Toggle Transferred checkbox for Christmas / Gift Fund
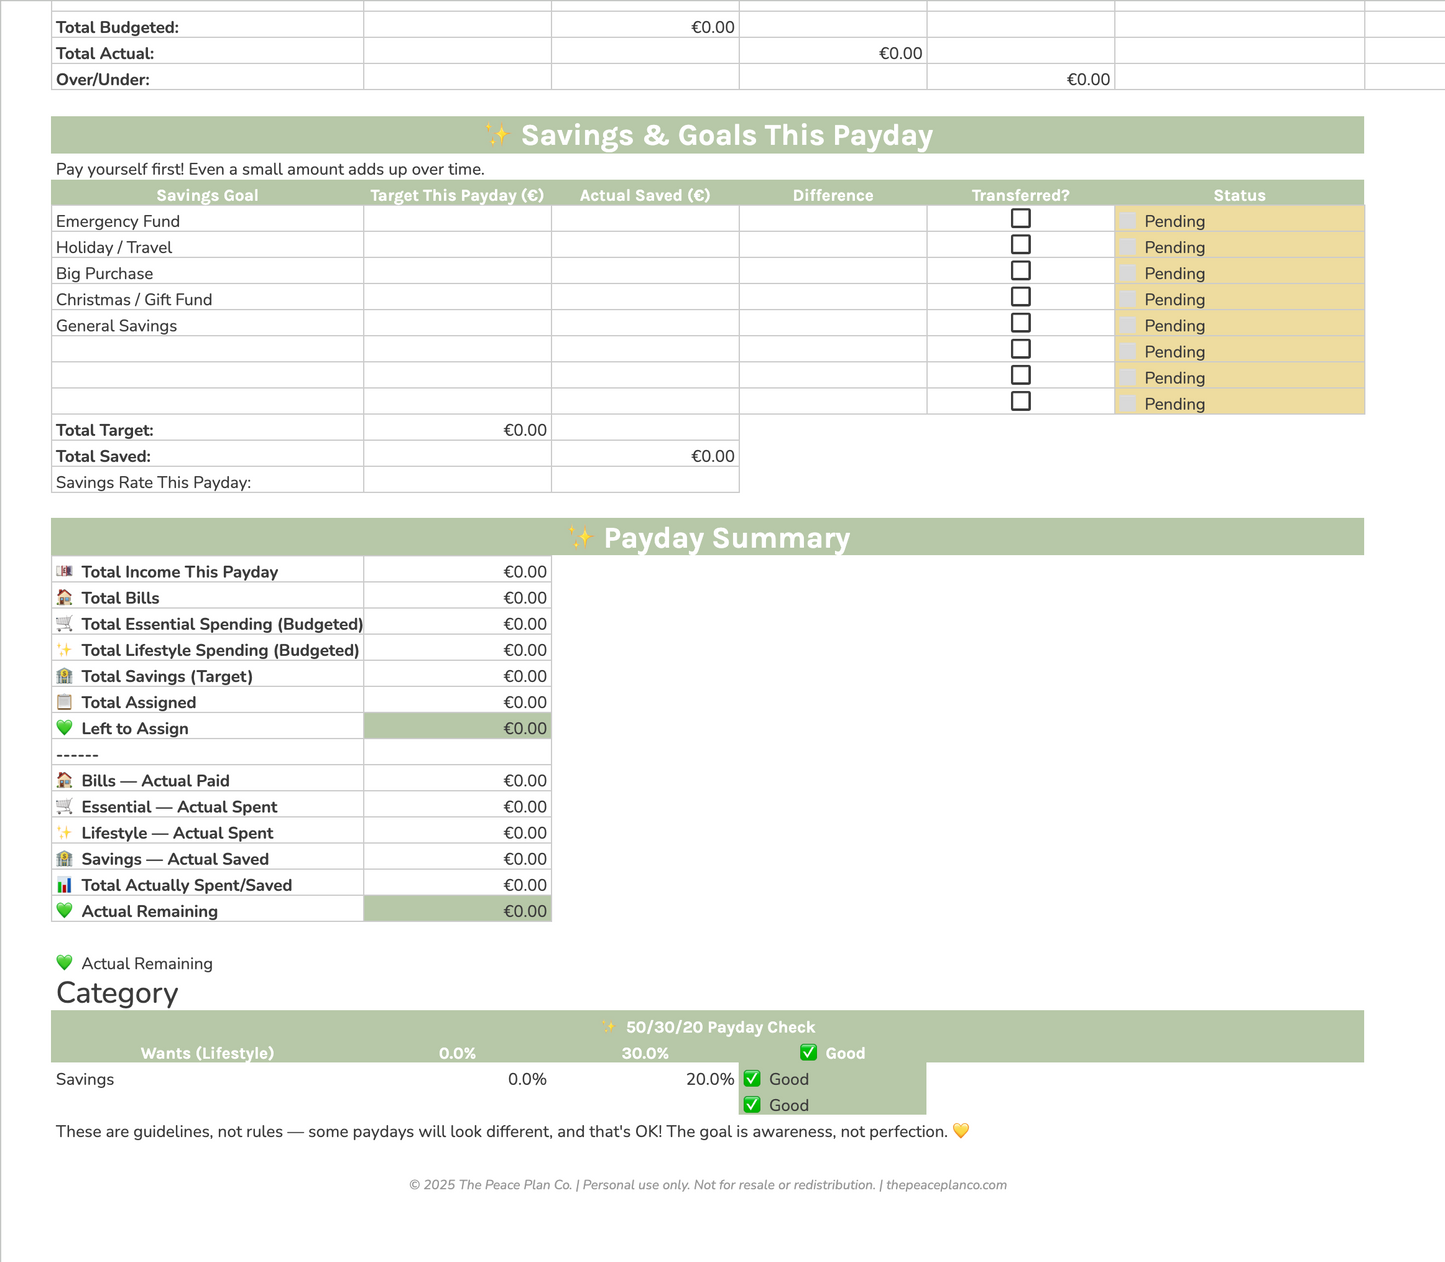Image resolution: width=1445 pixels, height=1262 pixels. point(1021,296)
